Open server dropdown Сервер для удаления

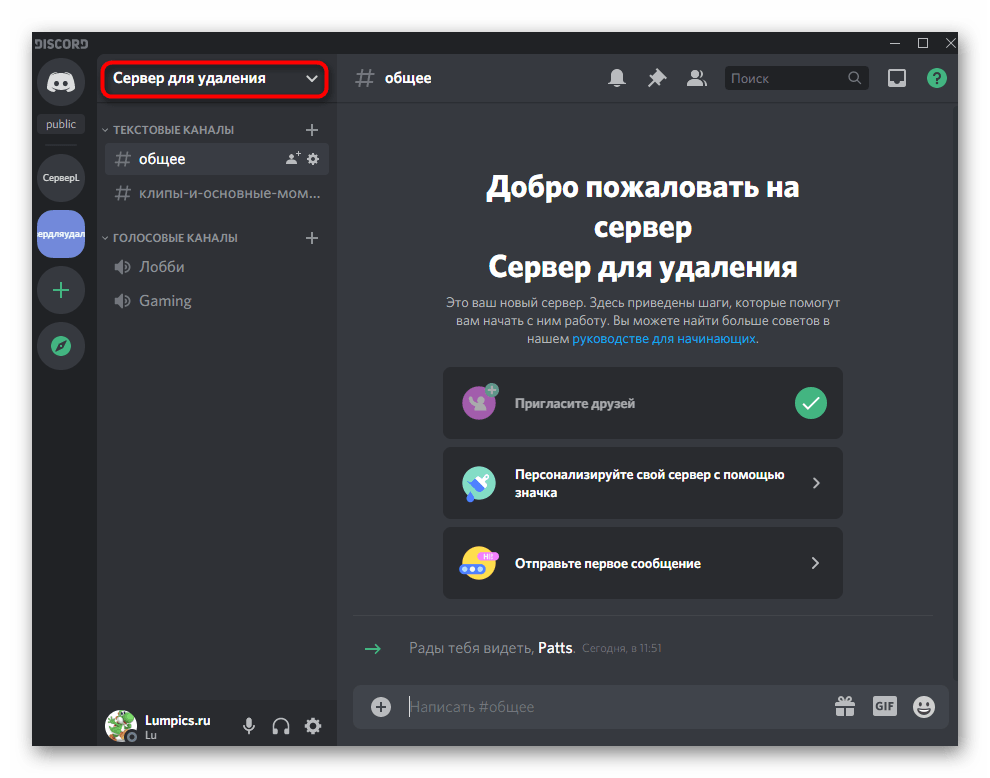tap(215, 79)
